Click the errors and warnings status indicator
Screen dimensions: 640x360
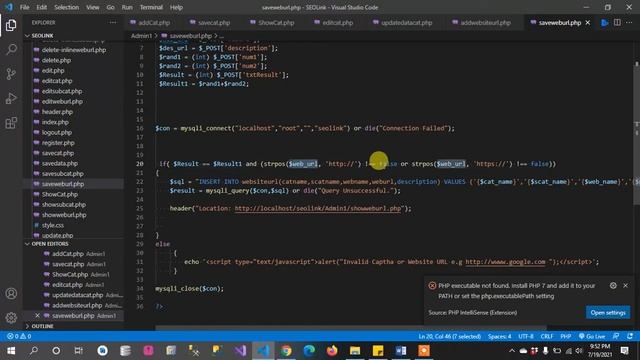(19, 336)
